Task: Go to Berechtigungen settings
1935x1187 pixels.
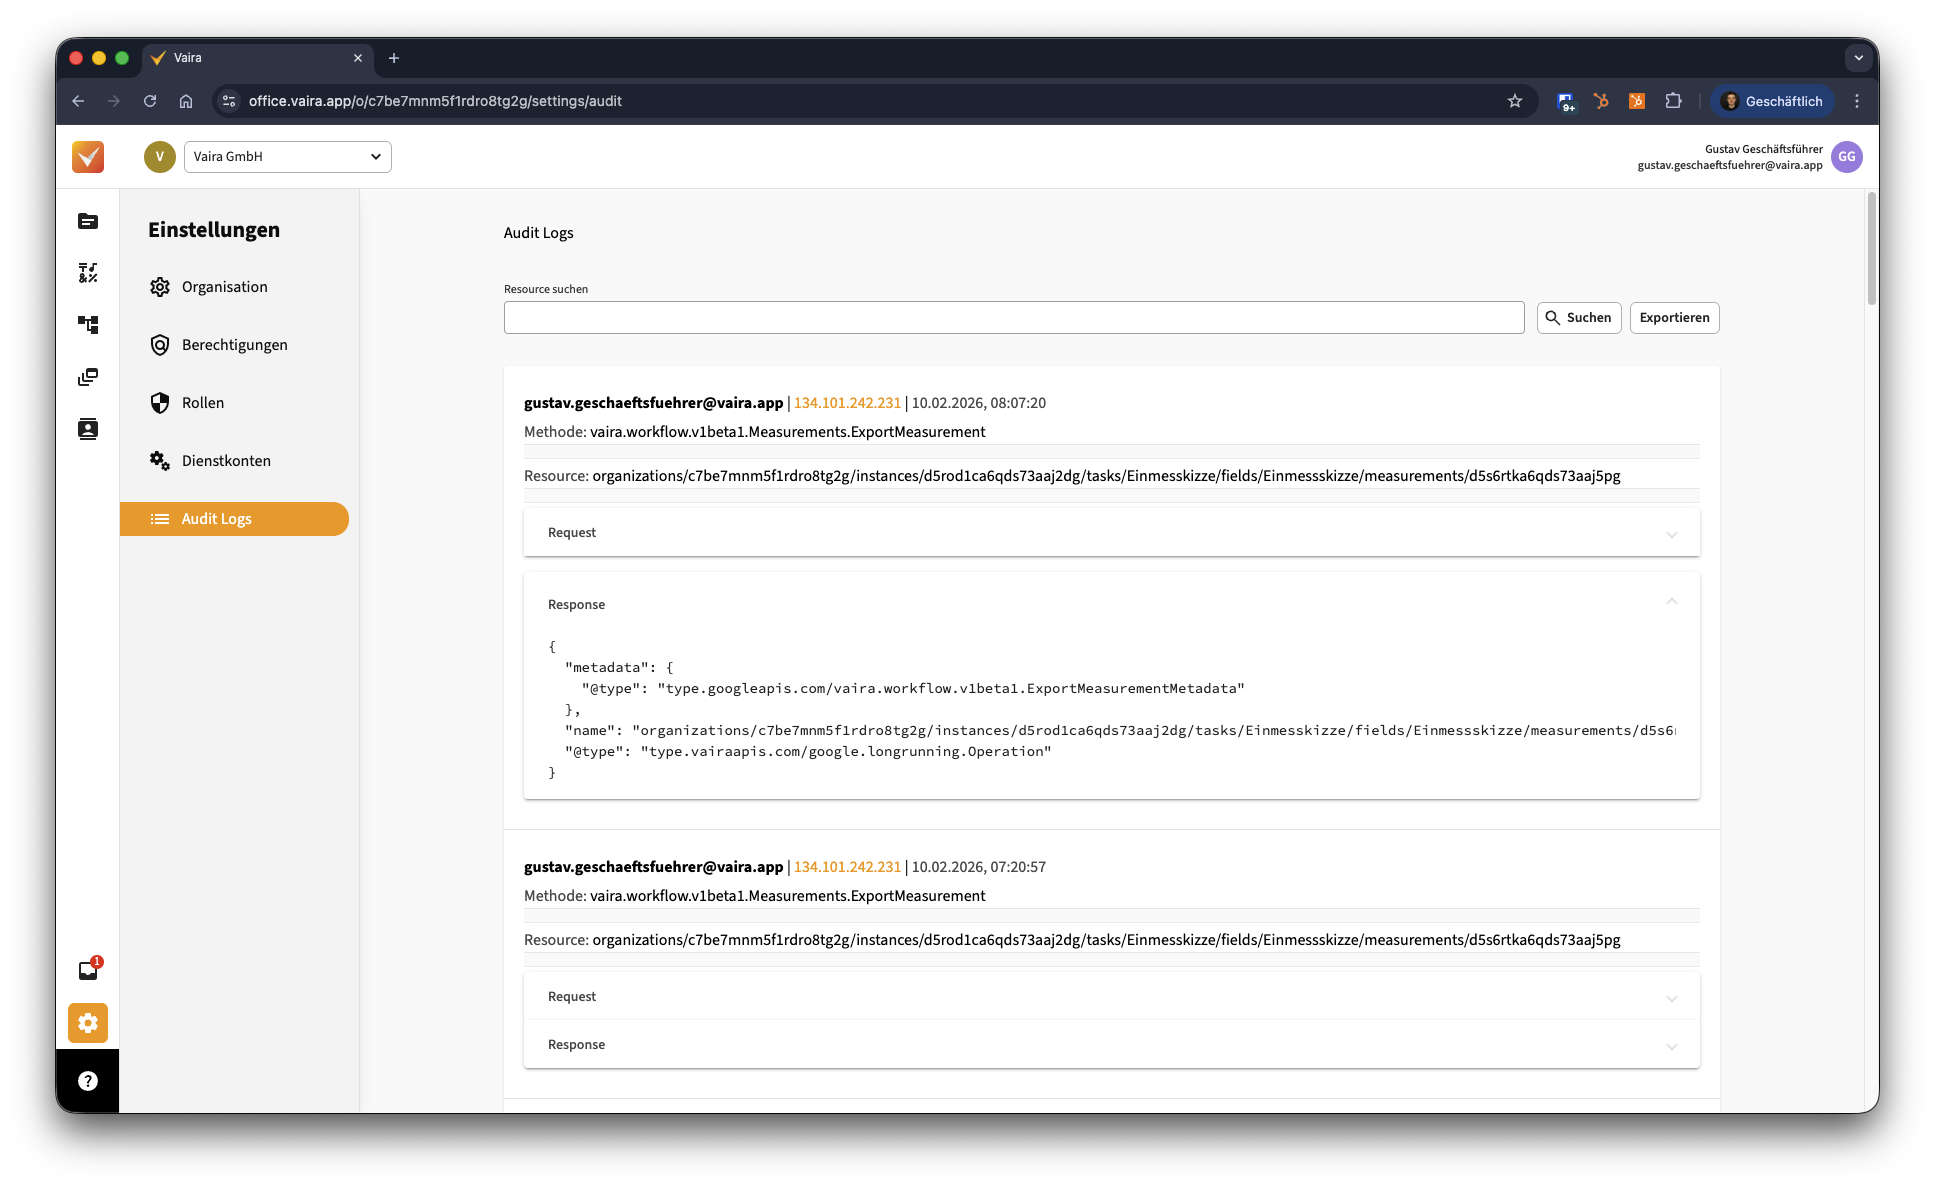Action: point(234,345)
